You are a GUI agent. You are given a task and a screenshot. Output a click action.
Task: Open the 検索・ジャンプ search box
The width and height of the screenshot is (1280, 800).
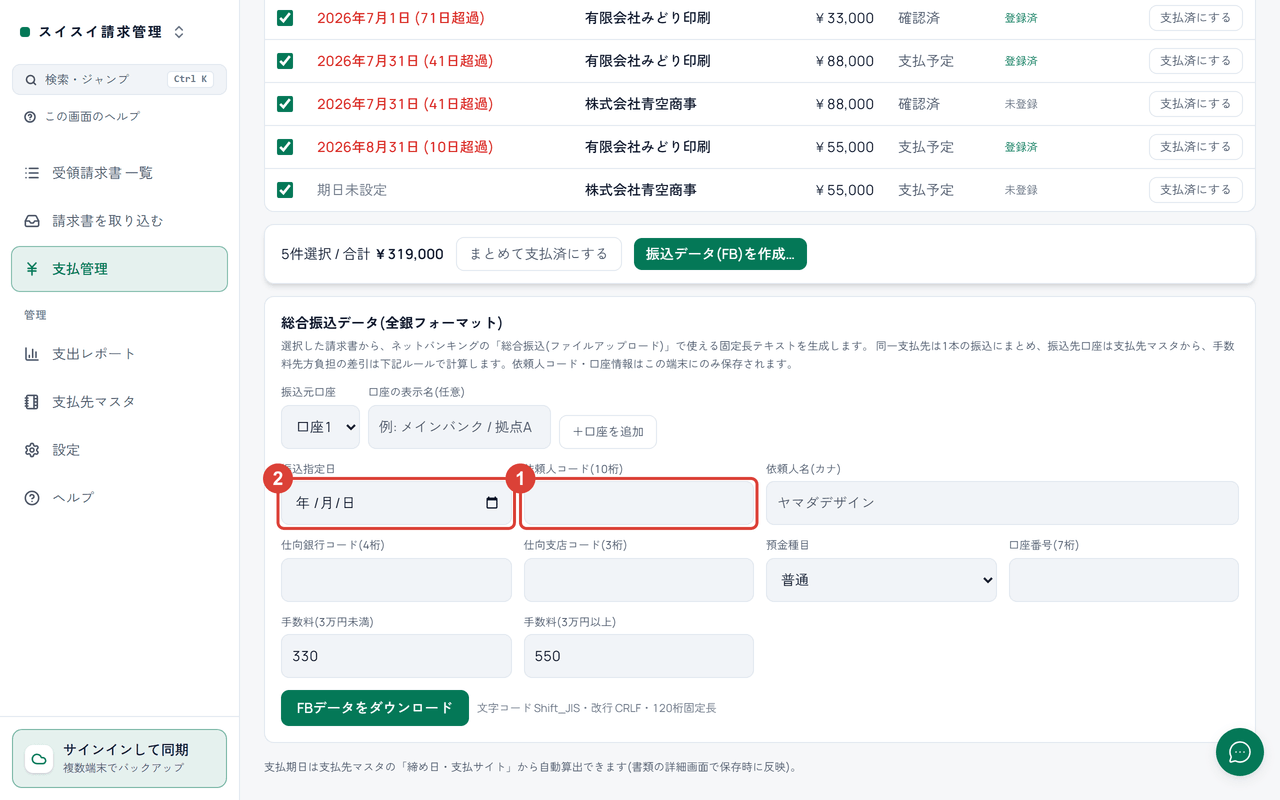point(119,79)
